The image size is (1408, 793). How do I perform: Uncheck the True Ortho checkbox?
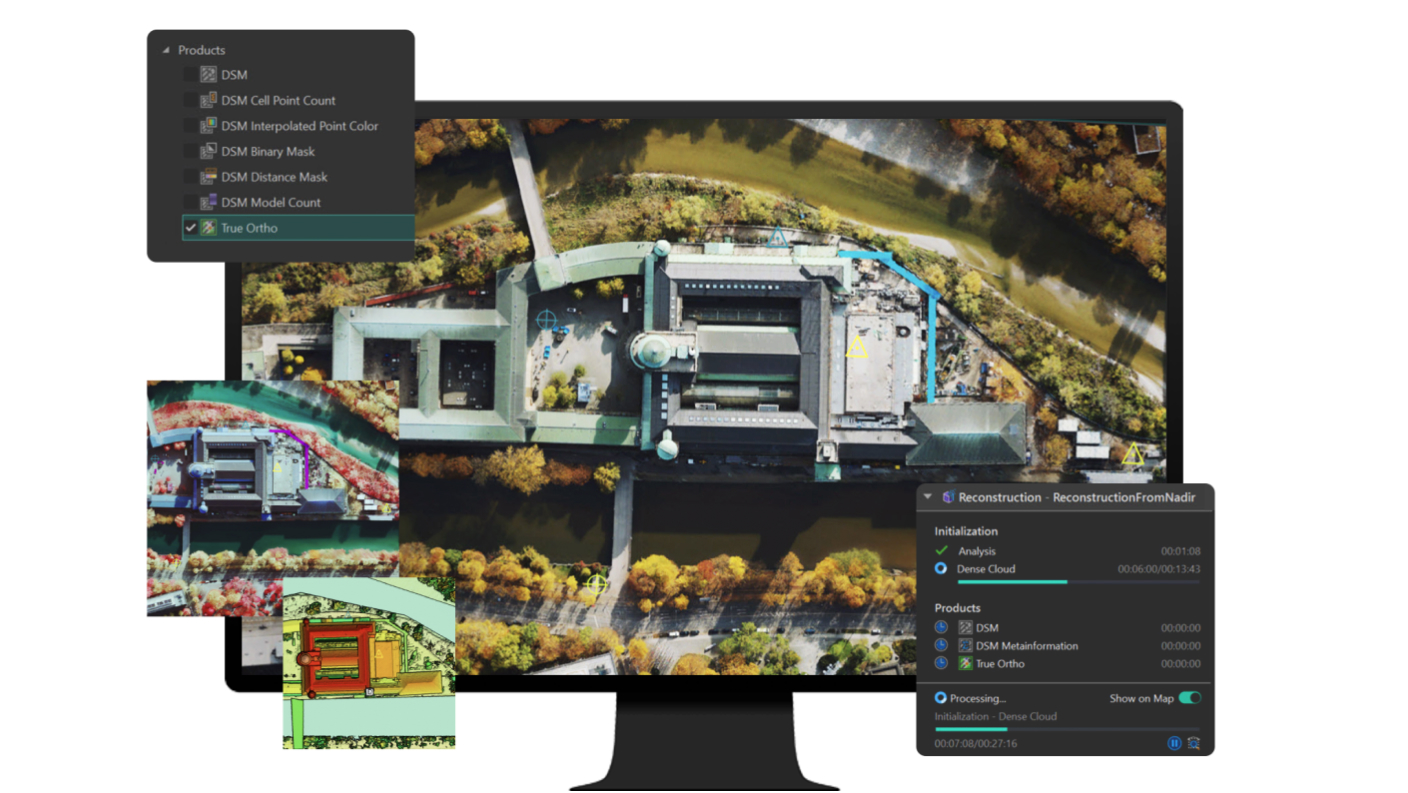click(190, 228)
